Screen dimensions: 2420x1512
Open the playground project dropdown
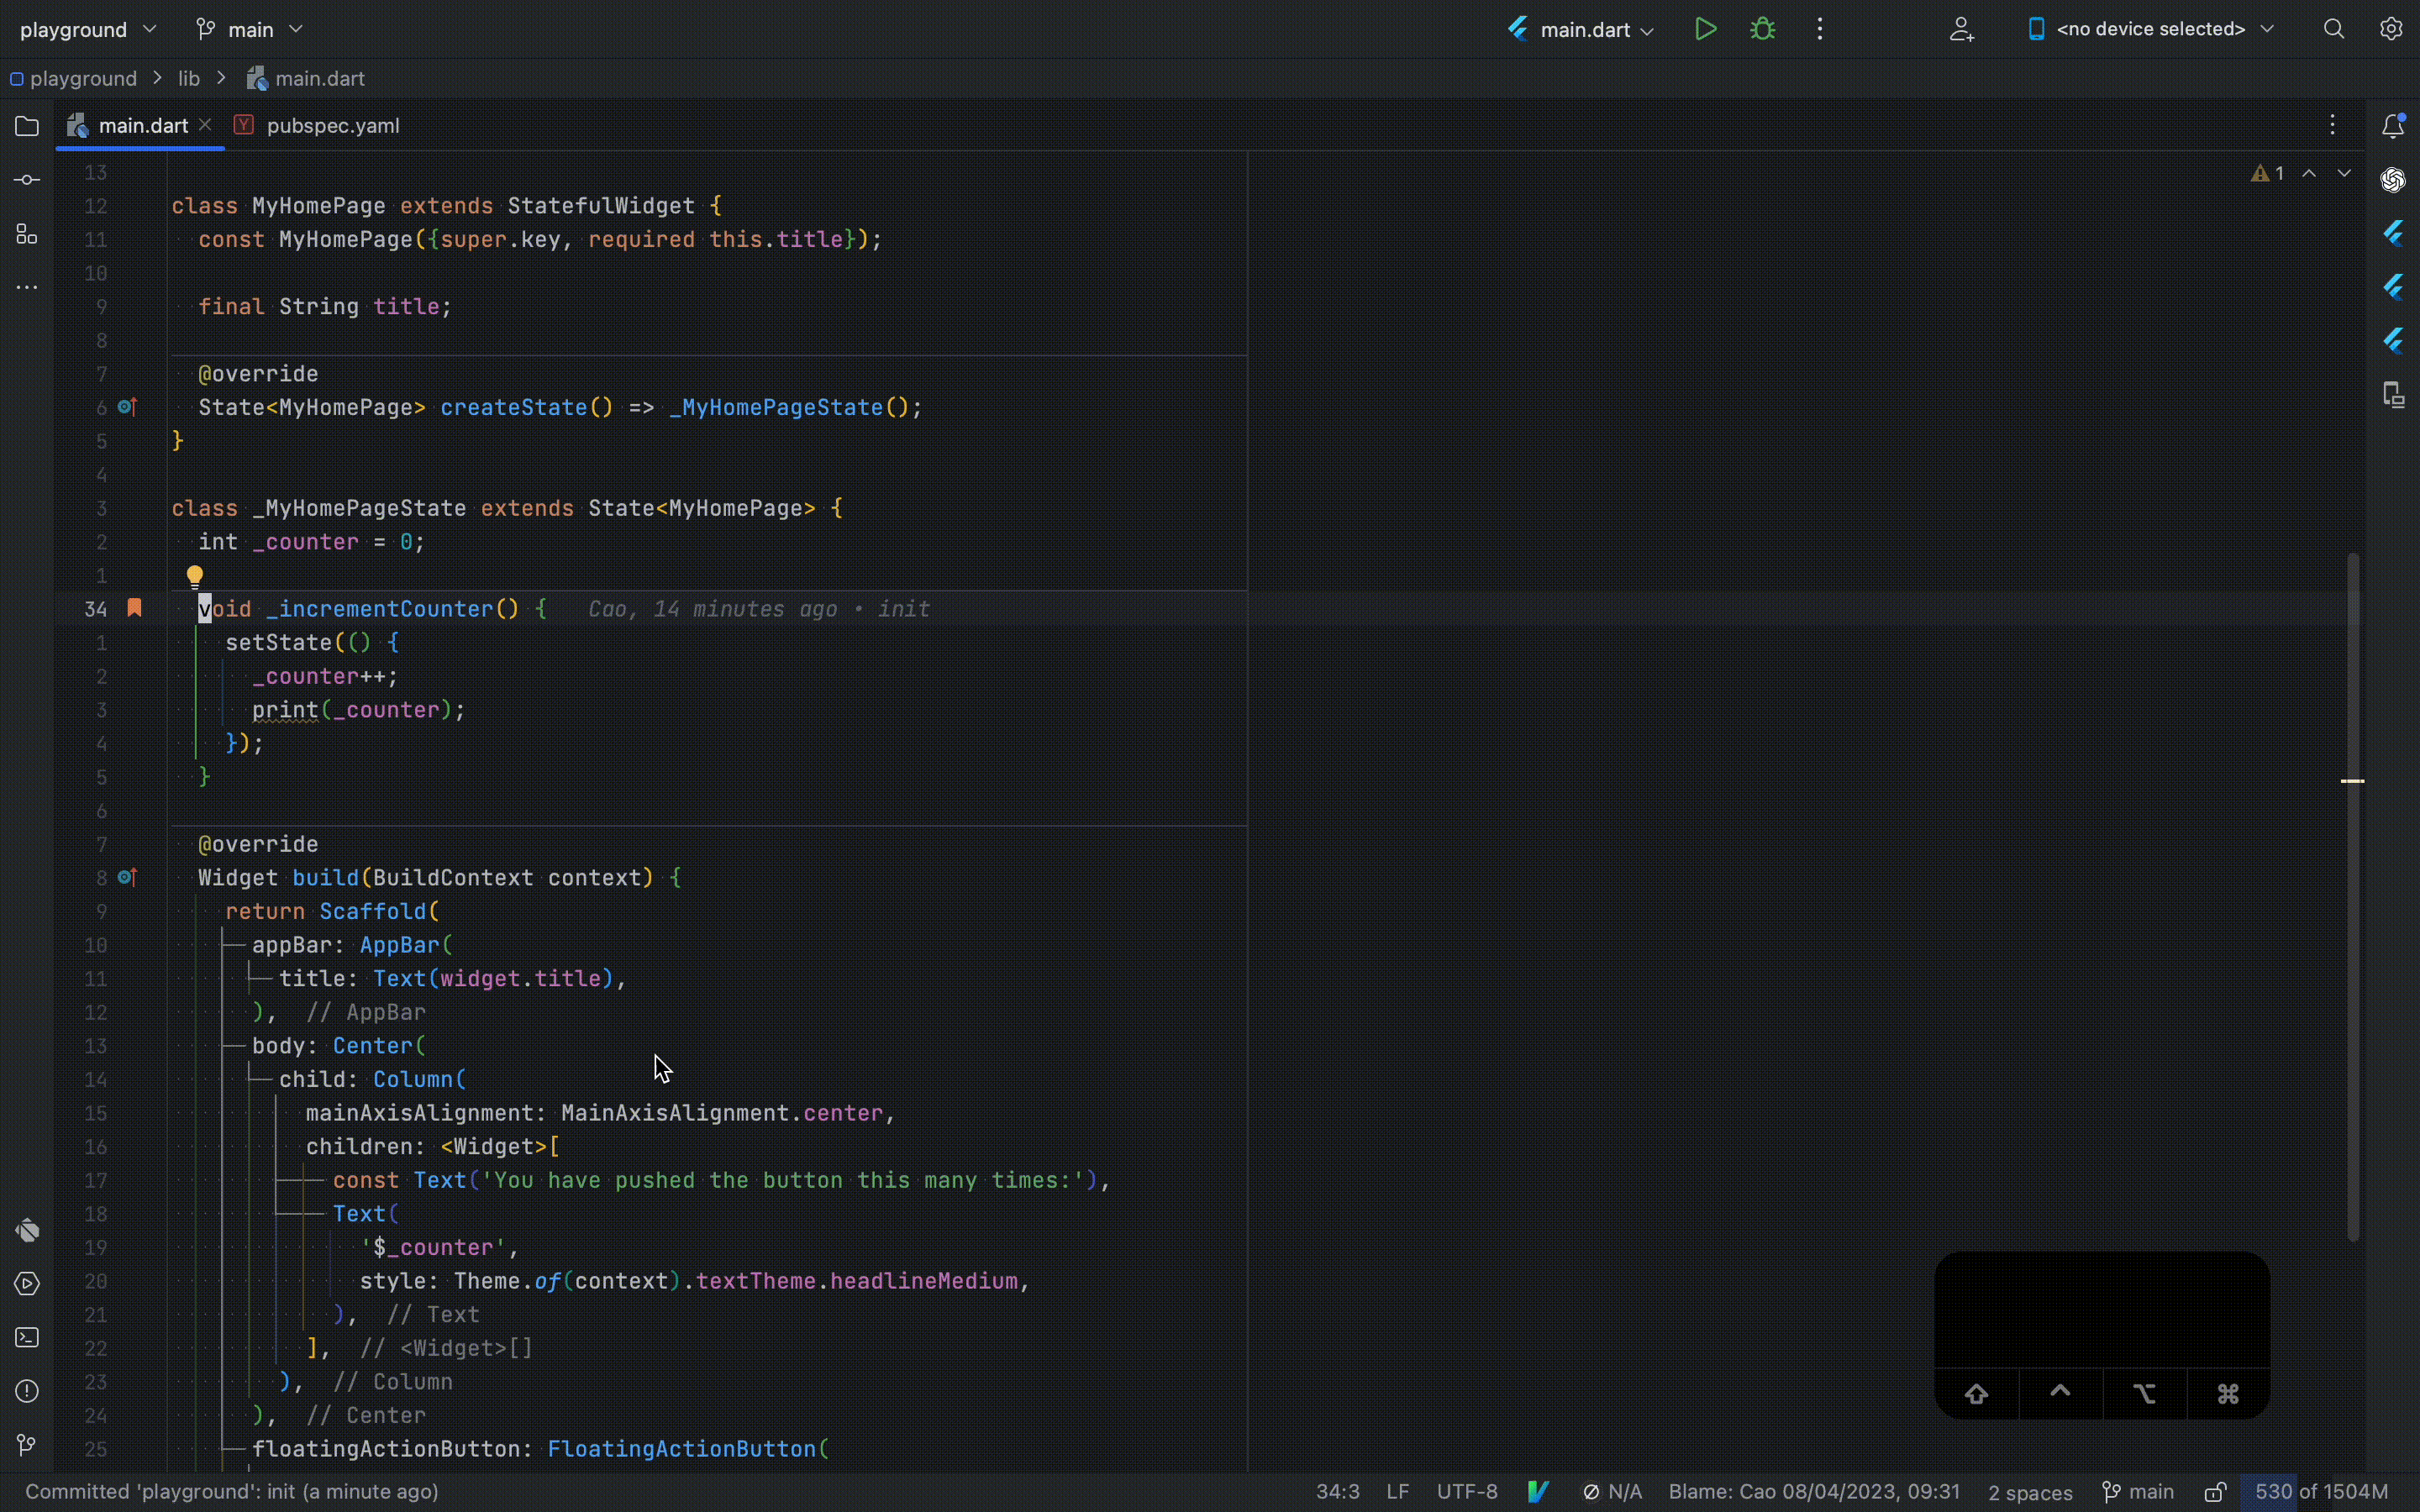(88, 29)
